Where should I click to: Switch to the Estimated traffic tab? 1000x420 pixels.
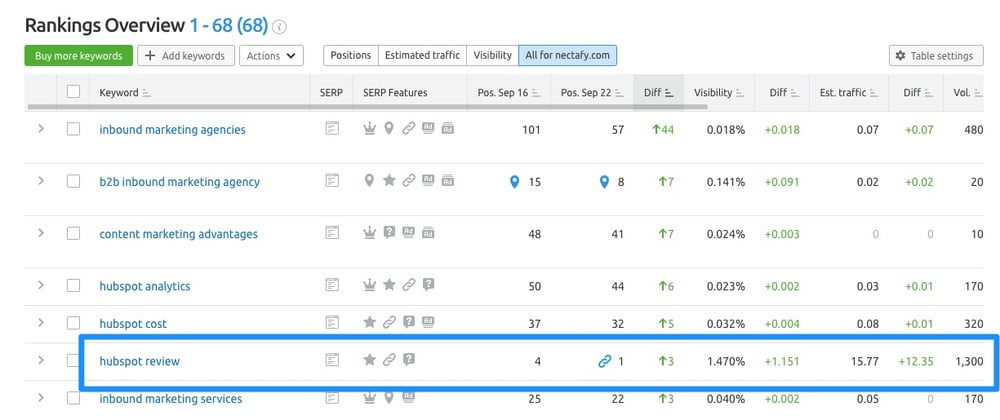pos(422,55)
